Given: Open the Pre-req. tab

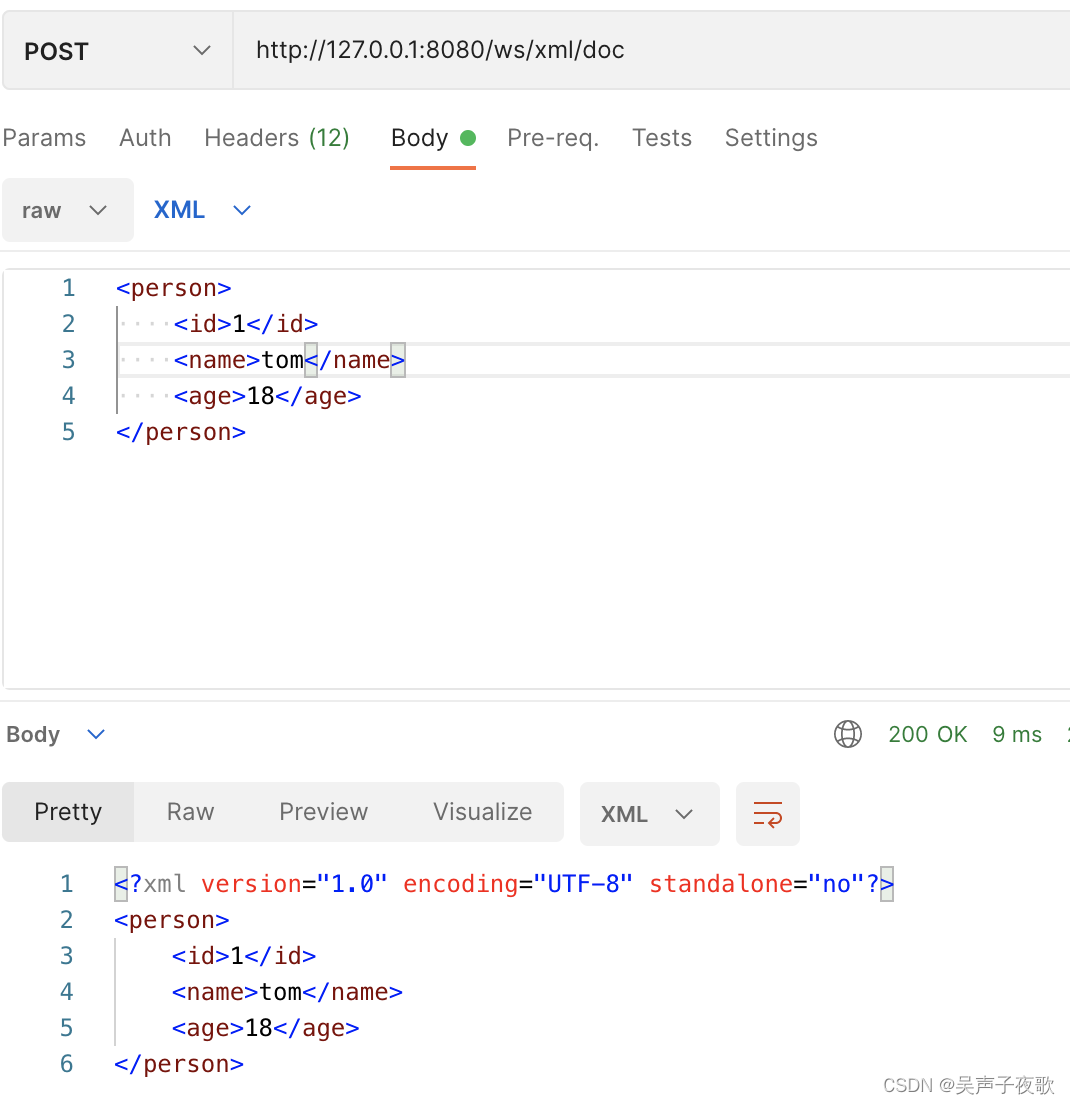Looking at the screenshot, I should pyautogui.click(x=553, y=138).
